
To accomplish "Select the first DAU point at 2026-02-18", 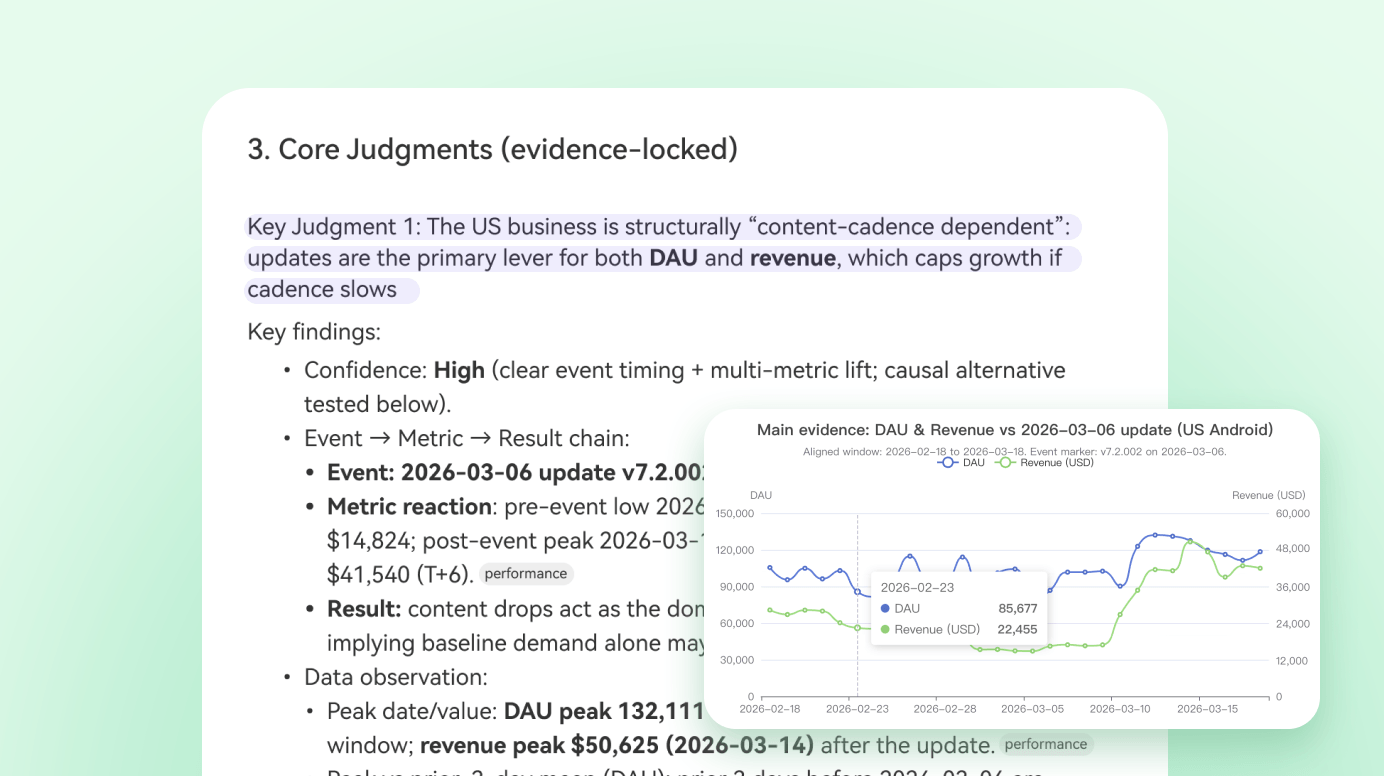I will tap(769, 567).
